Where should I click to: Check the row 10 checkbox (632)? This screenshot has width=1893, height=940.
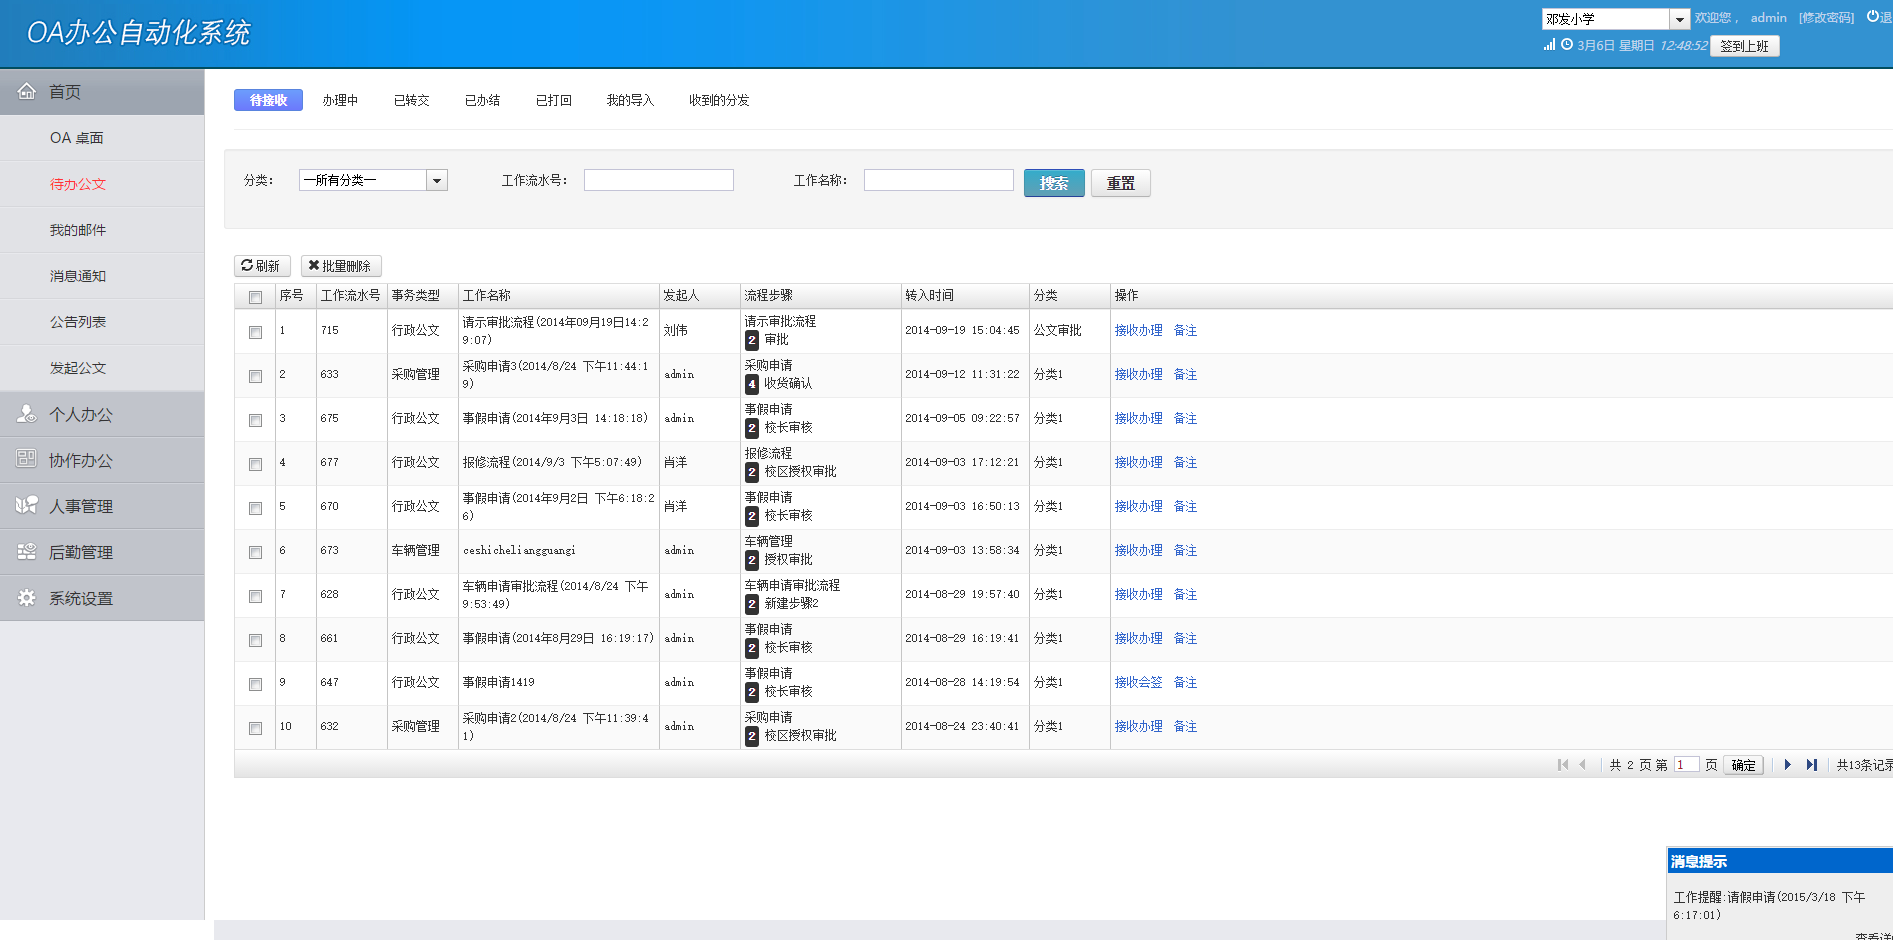255,728
